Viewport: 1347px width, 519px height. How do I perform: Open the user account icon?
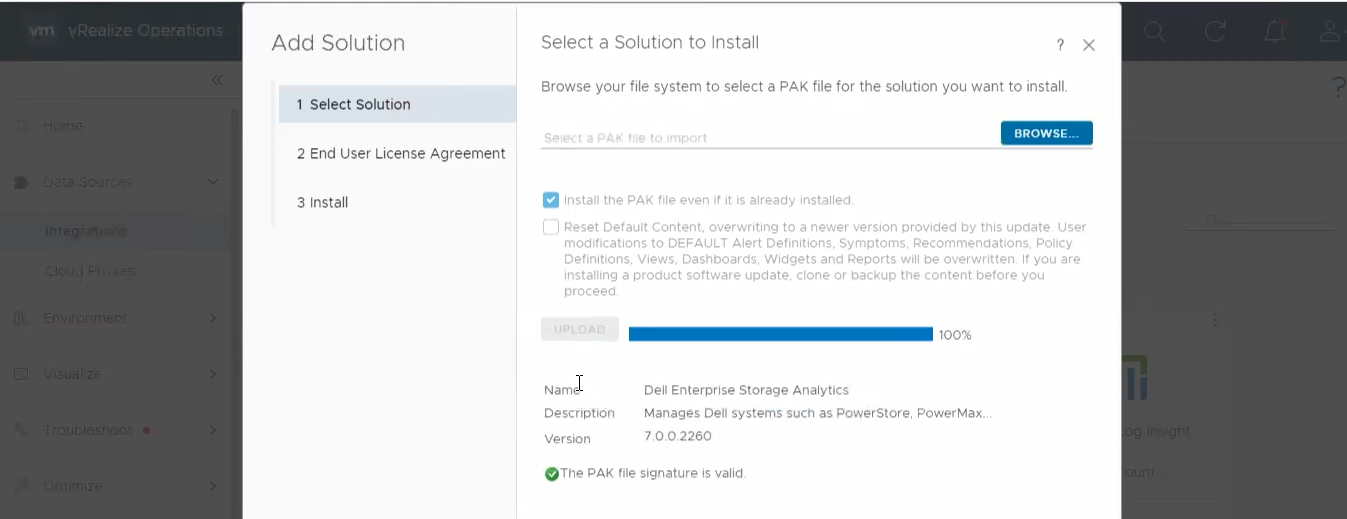pos(1330,31)
